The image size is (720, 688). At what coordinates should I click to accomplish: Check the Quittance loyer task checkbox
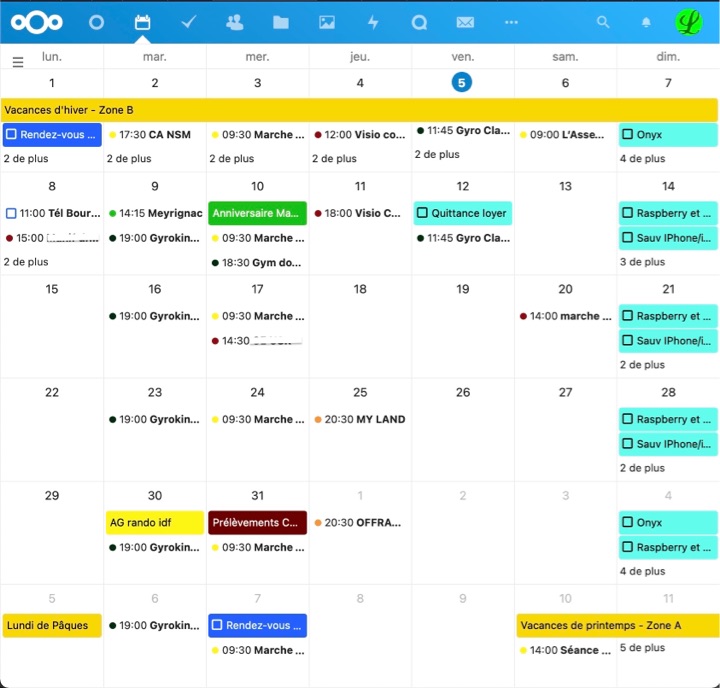pos(422,213)
